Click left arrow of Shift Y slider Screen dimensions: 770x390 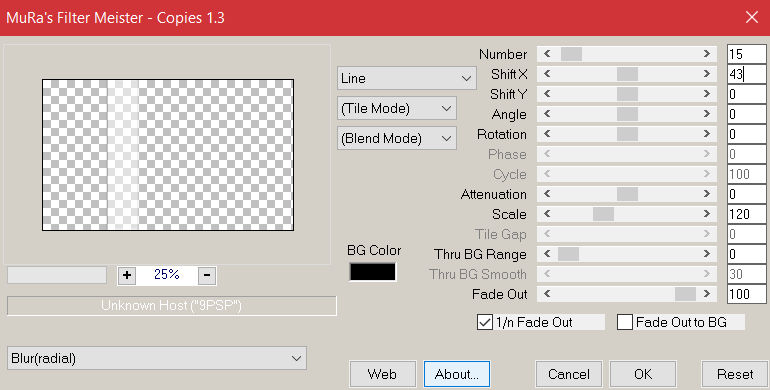(547, 94)
